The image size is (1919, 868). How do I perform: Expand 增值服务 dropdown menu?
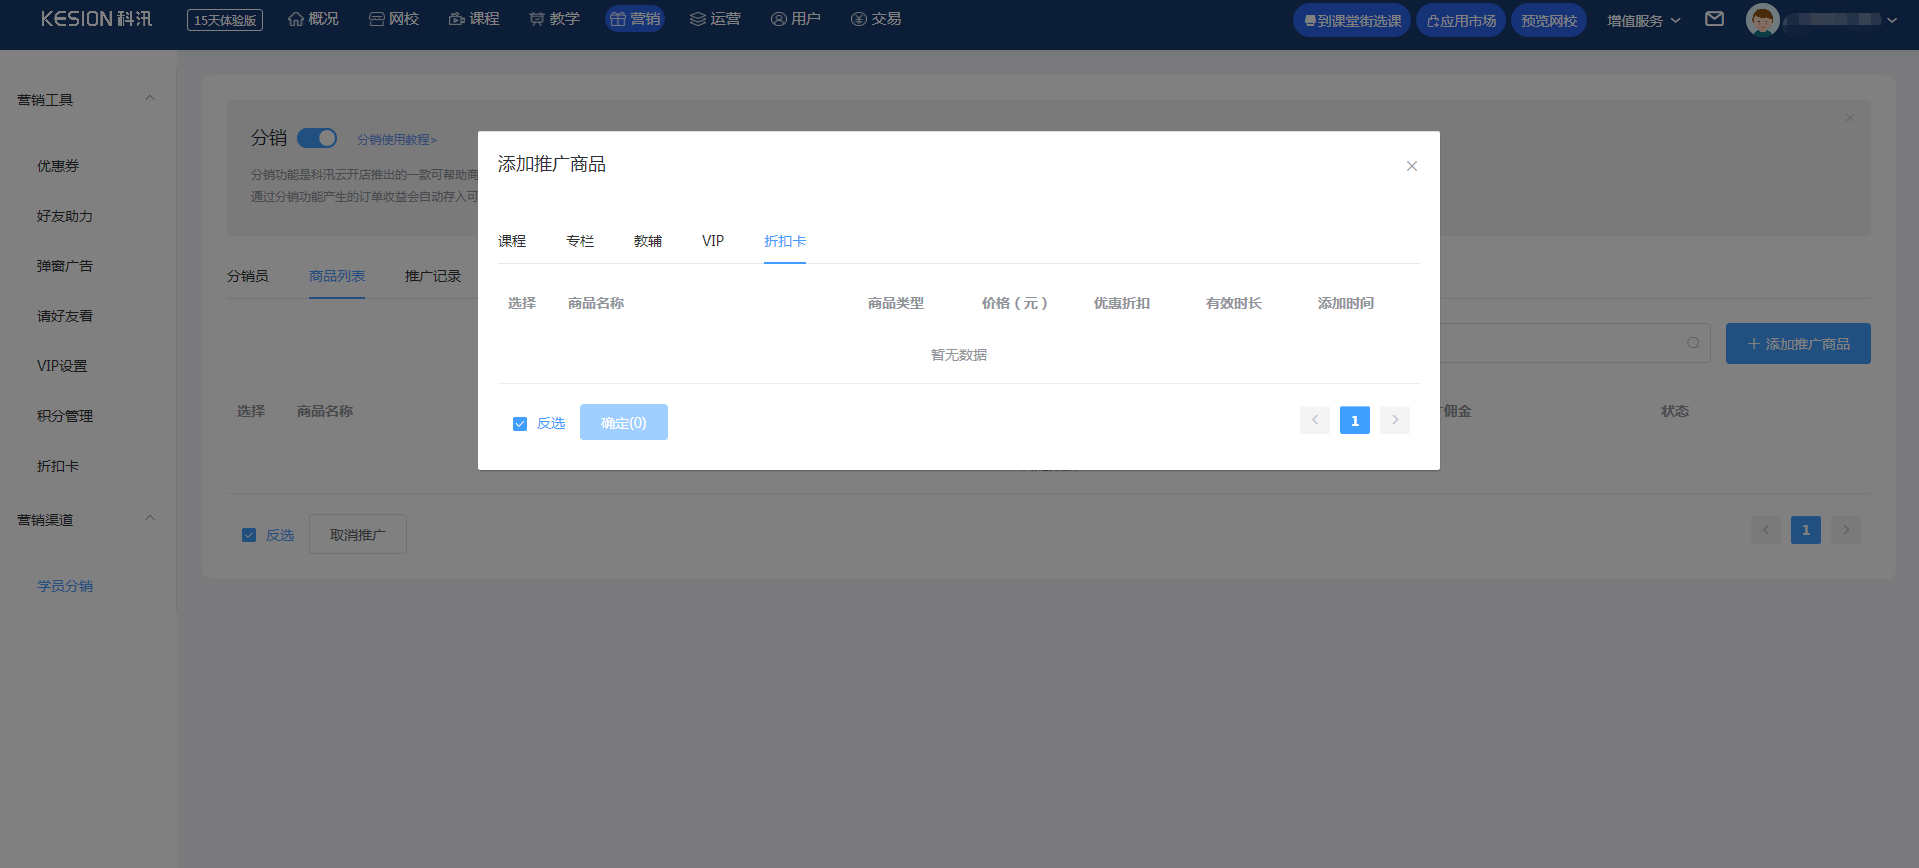click(1643, 20)
